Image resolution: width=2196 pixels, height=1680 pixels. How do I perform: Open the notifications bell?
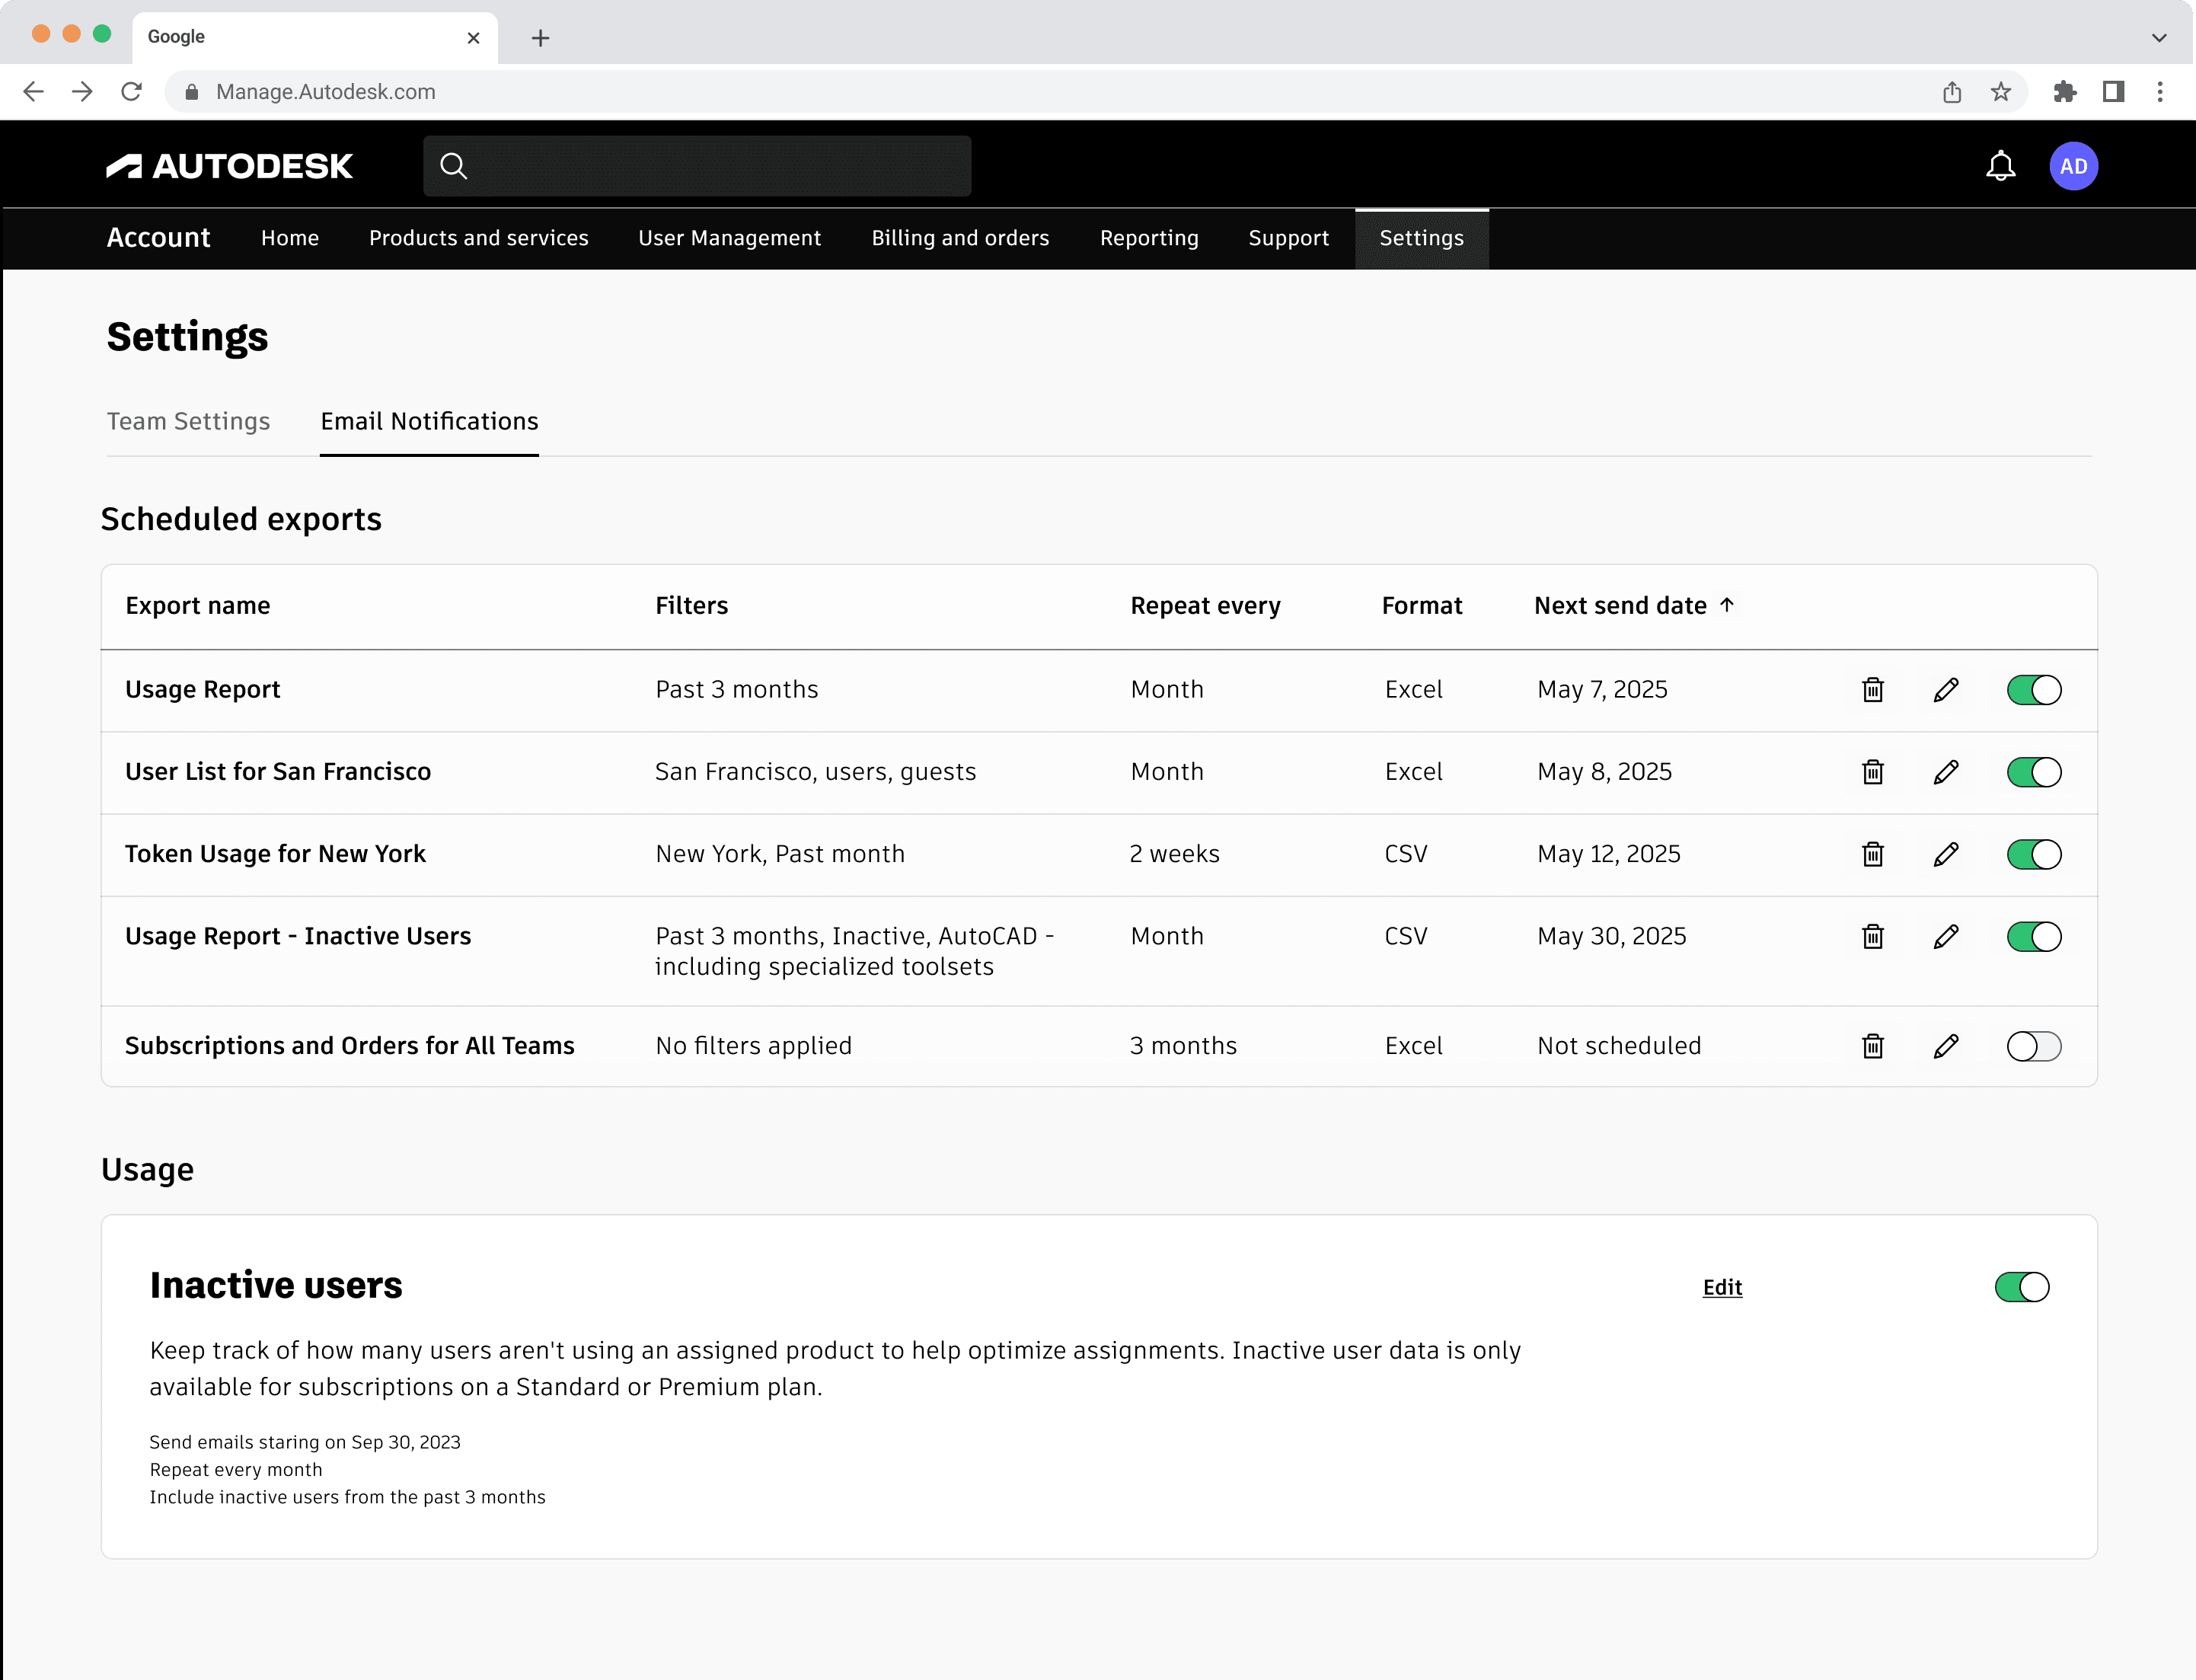point(2000,166)
